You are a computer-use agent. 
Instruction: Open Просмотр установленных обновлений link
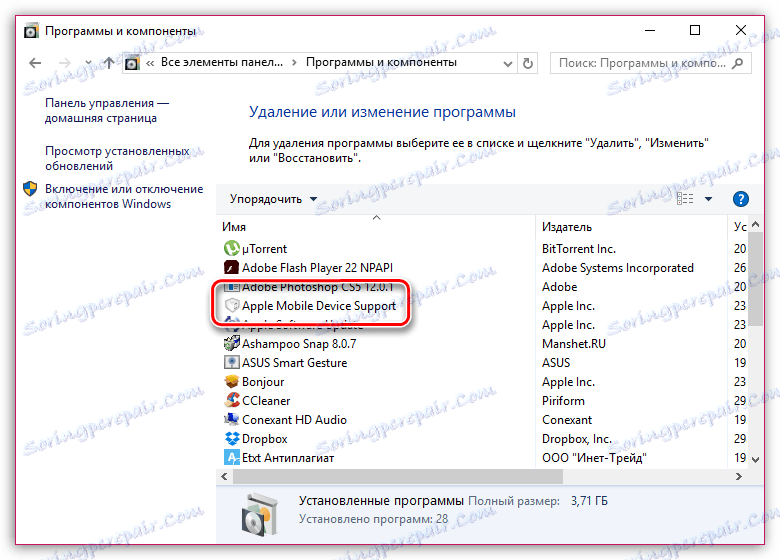click(117, 158)
